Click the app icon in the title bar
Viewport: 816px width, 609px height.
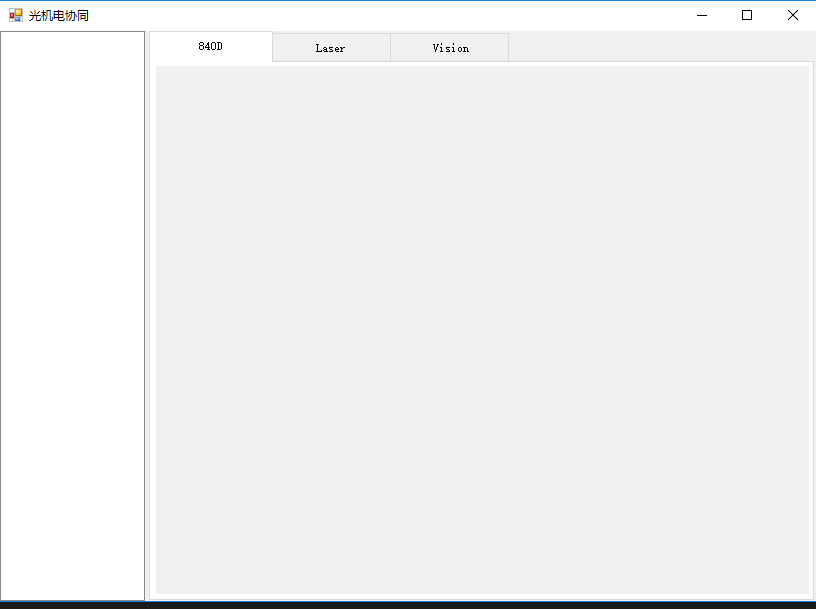(16, 15)
